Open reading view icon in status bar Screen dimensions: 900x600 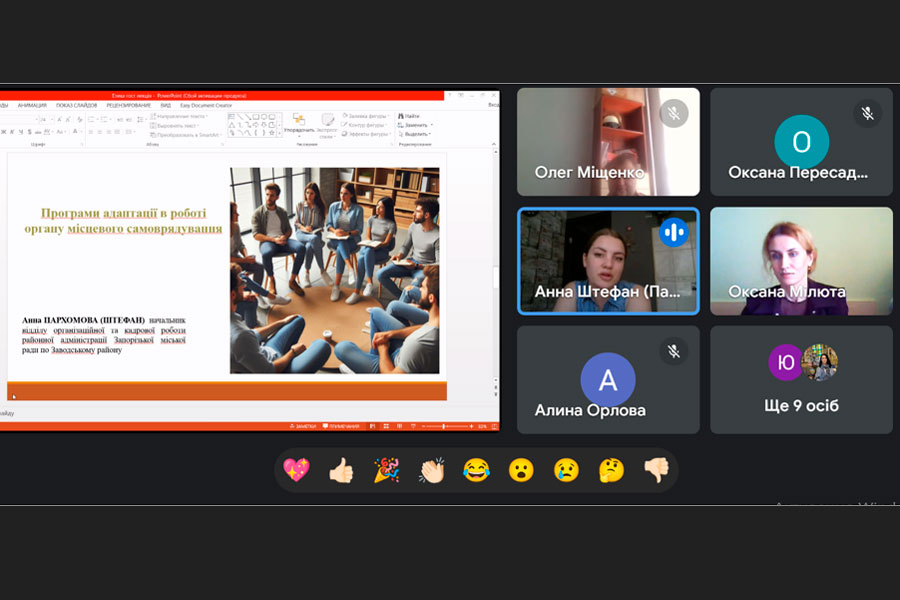tap(399, 426)
